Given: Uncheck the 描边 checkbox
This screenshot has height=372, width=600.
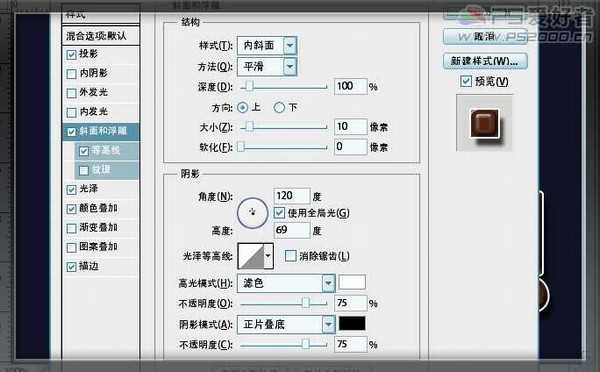Looking at the screenshot, I should coord(72,267).
